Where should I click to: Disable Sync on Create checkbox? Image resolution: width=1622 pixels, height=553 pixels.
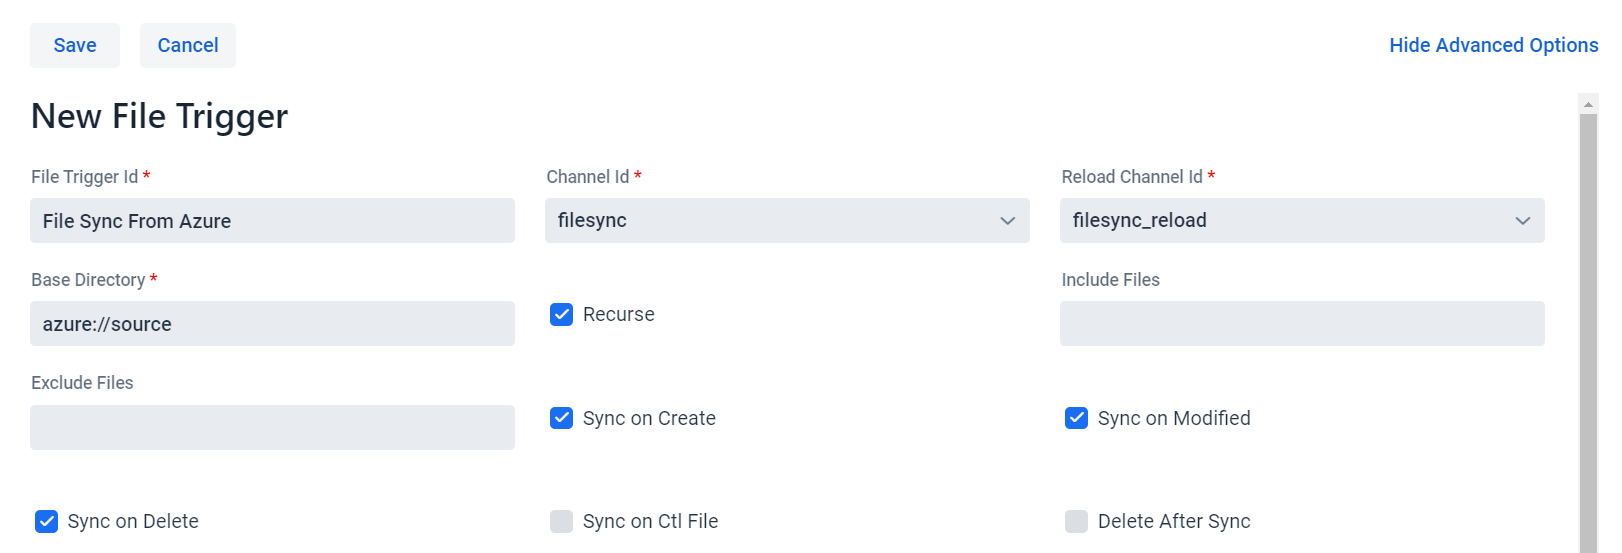[x=562, y=418]
